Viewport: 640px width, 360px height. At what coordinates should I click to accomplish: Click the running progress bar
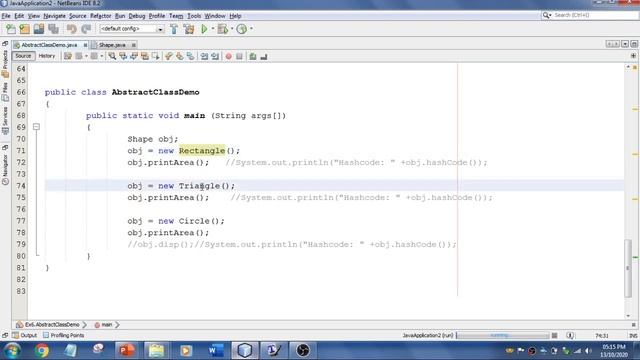tap(502, 336)
